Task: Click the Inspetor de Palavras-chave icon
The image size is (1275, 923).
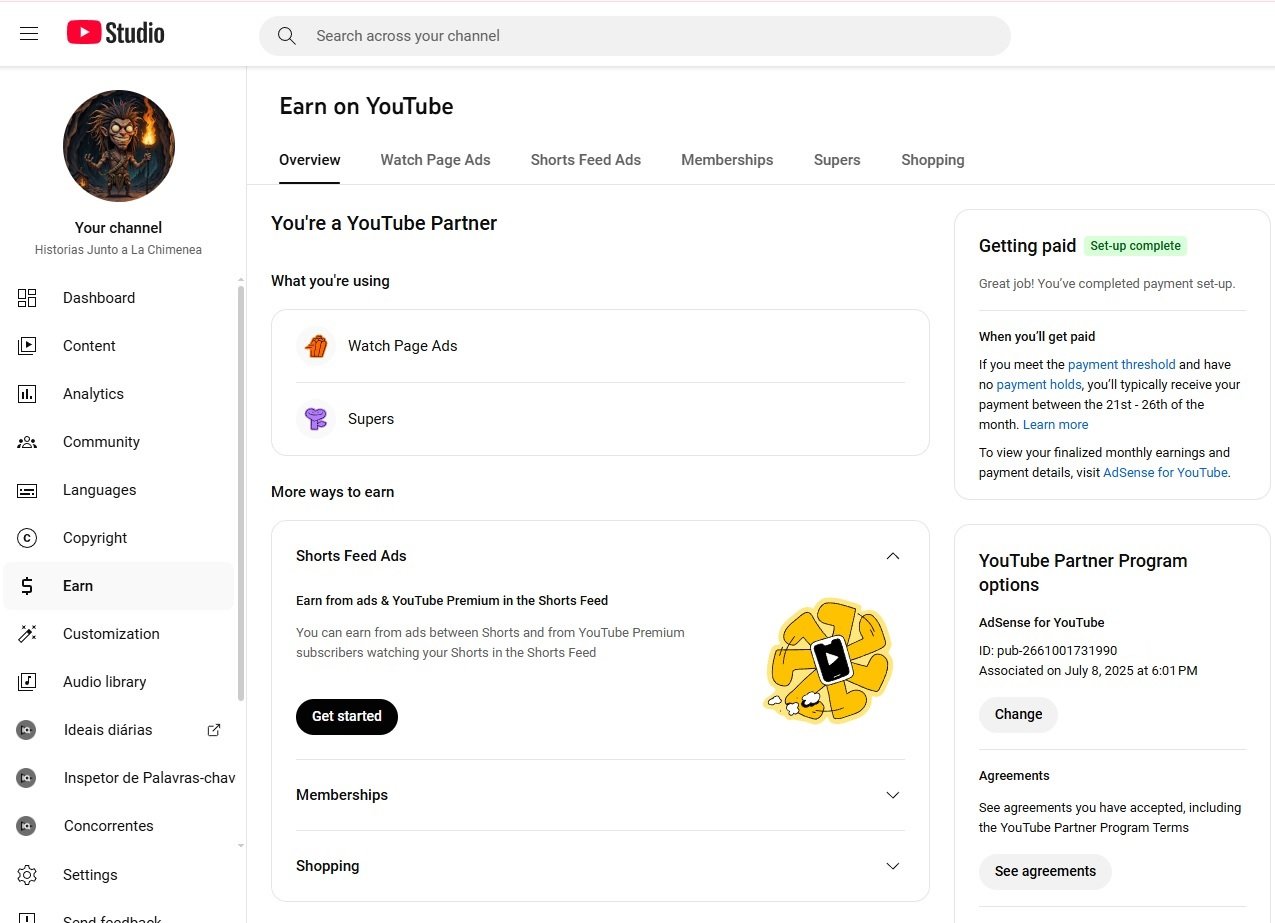Action: (26, 778)
